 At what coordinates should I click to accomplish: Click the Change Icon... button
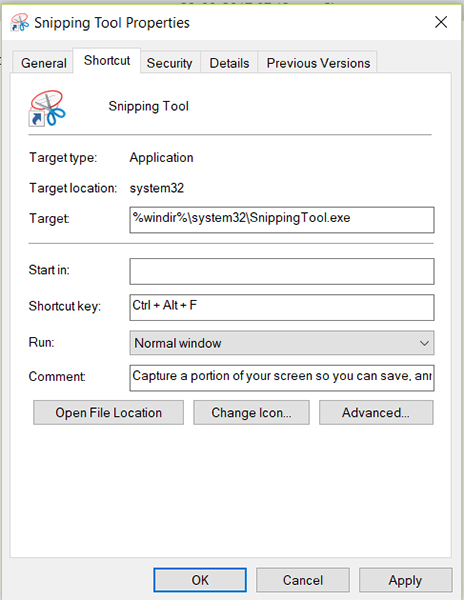click(251, 412)
